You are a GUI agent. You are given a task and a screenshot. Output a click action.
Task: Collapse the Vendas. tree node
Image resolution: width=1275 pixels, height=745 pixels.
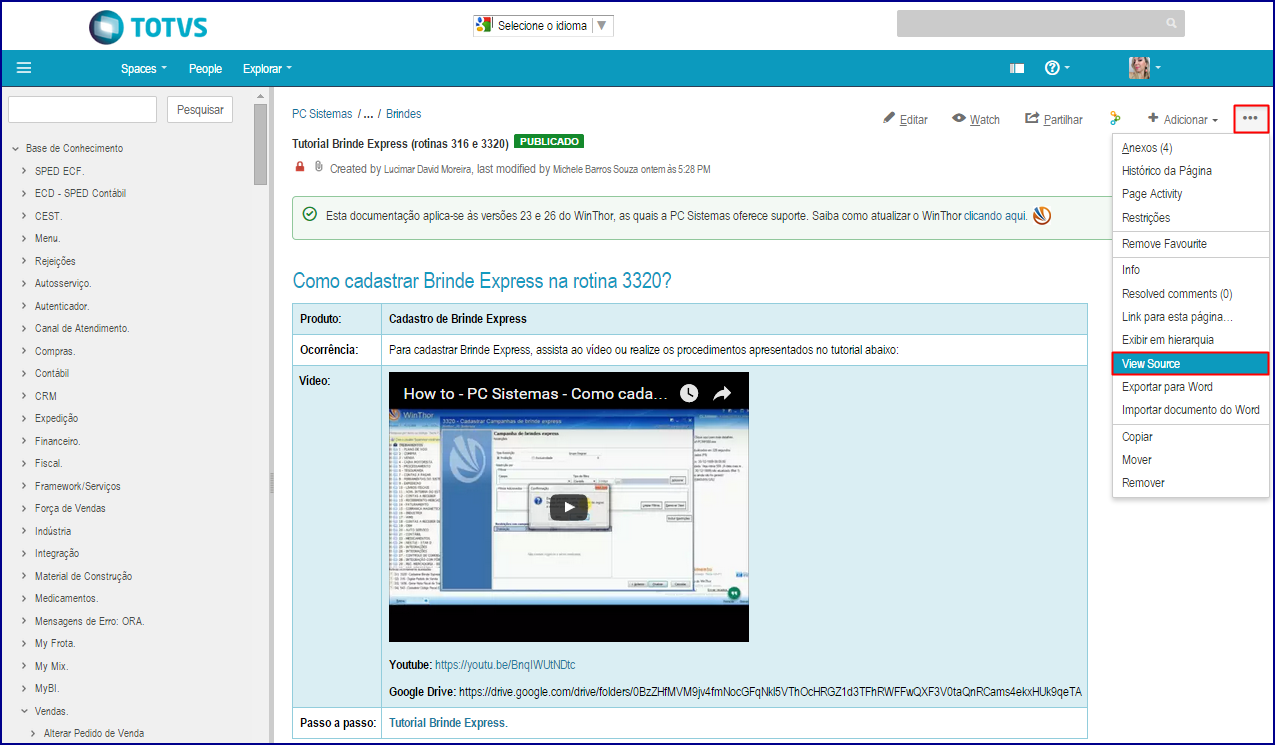24,711
